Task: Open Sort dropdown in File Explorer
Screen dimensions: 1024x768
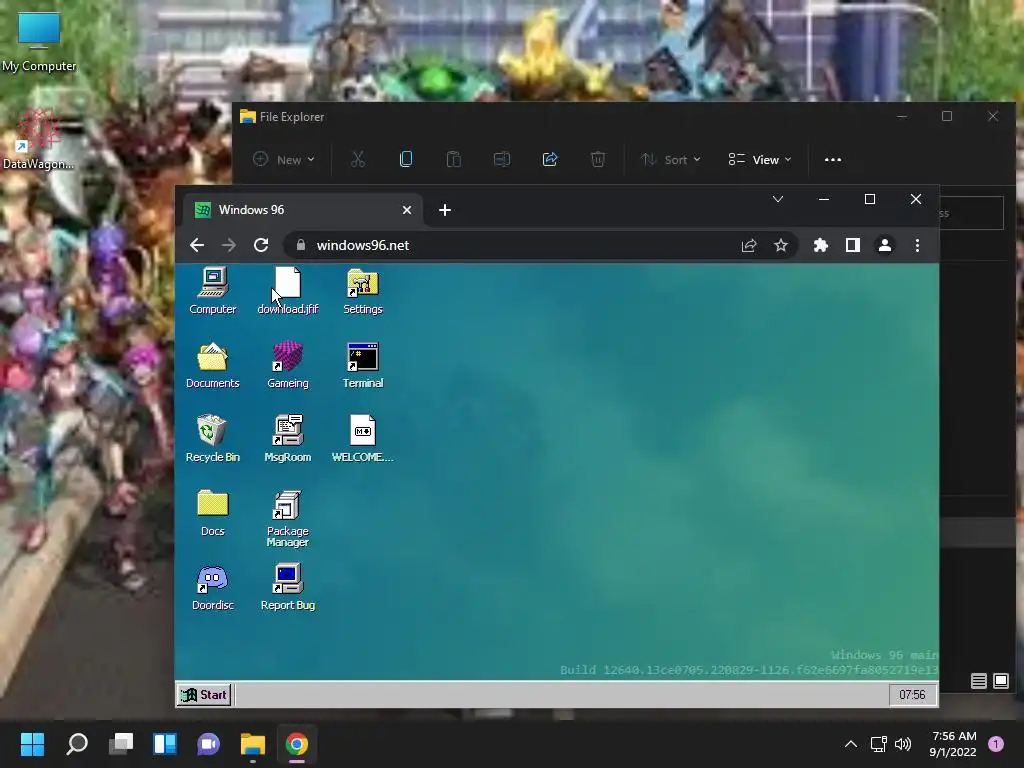Action: point(670,159)
